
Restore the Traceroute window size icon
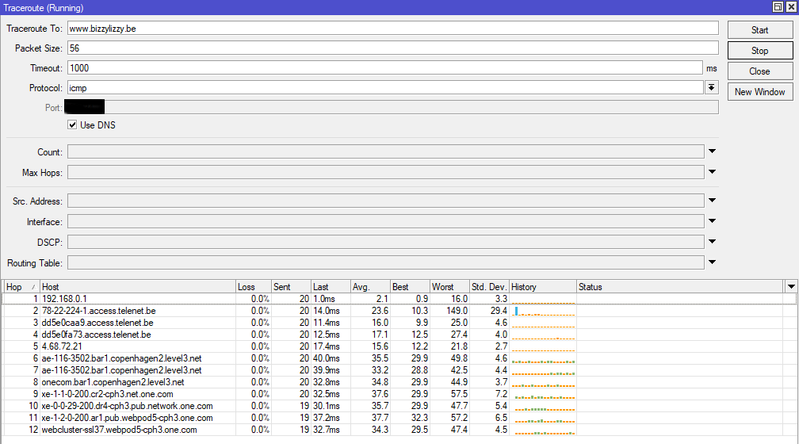click(x=778, y=7)
